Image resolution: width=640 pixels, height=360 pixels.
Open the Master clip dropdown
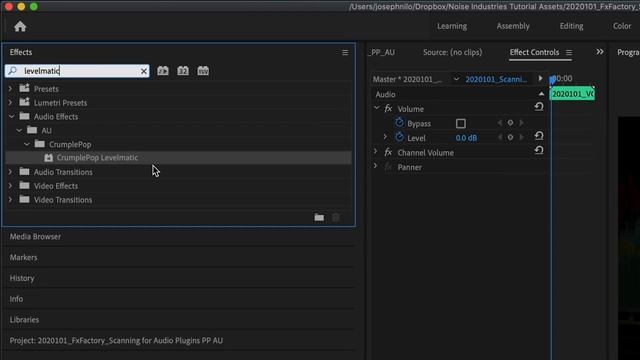pos(456,79)
